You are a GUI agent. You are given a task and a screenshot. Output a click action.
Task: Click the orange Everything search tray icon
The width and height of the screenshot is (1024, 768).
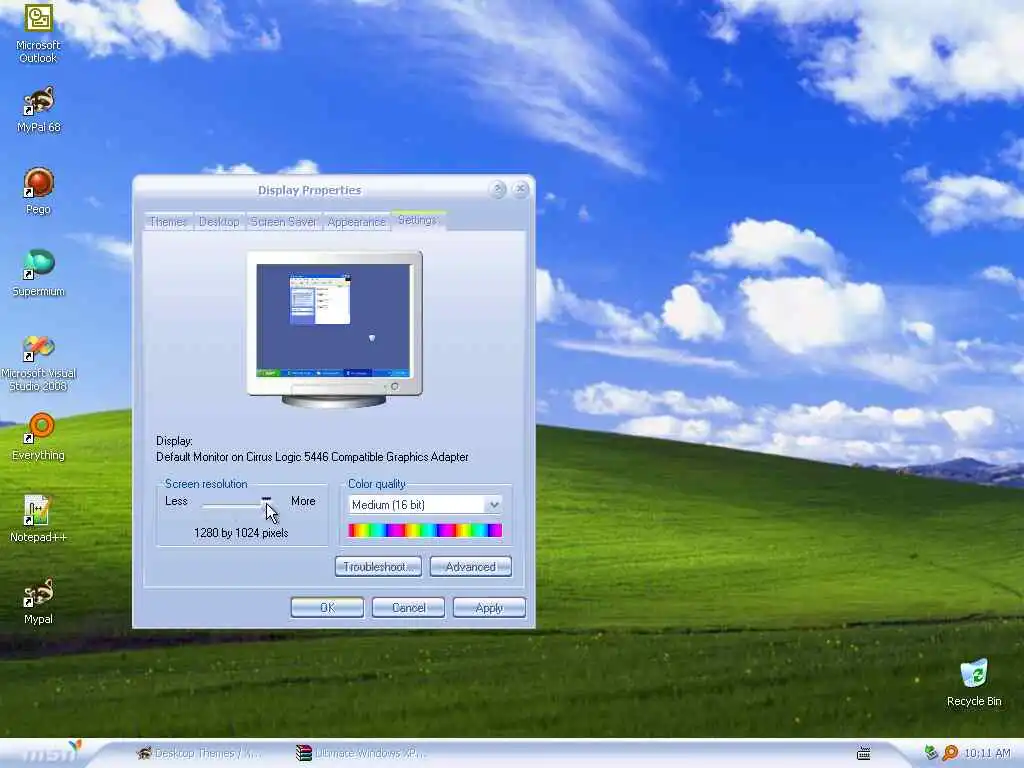tap(950, 753)
